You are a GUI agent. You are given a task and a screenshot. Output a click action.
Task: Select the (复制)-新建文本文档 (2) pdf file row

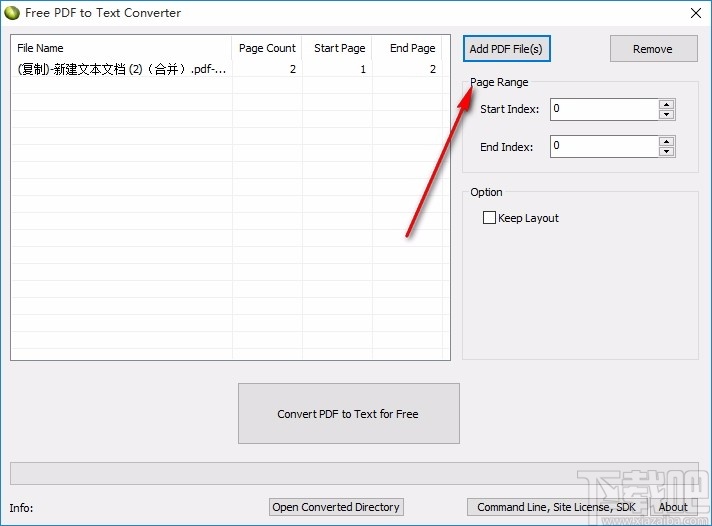click(x=227, y=69)
